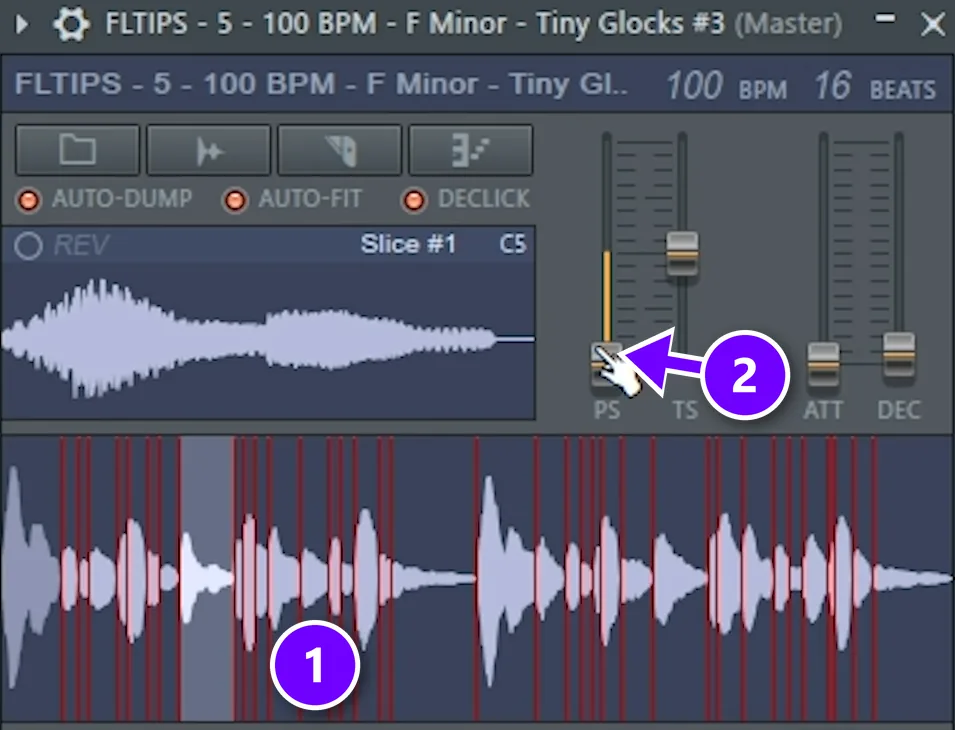Click the sample name display field
The image size is (955, 730).
coord(321,84)
